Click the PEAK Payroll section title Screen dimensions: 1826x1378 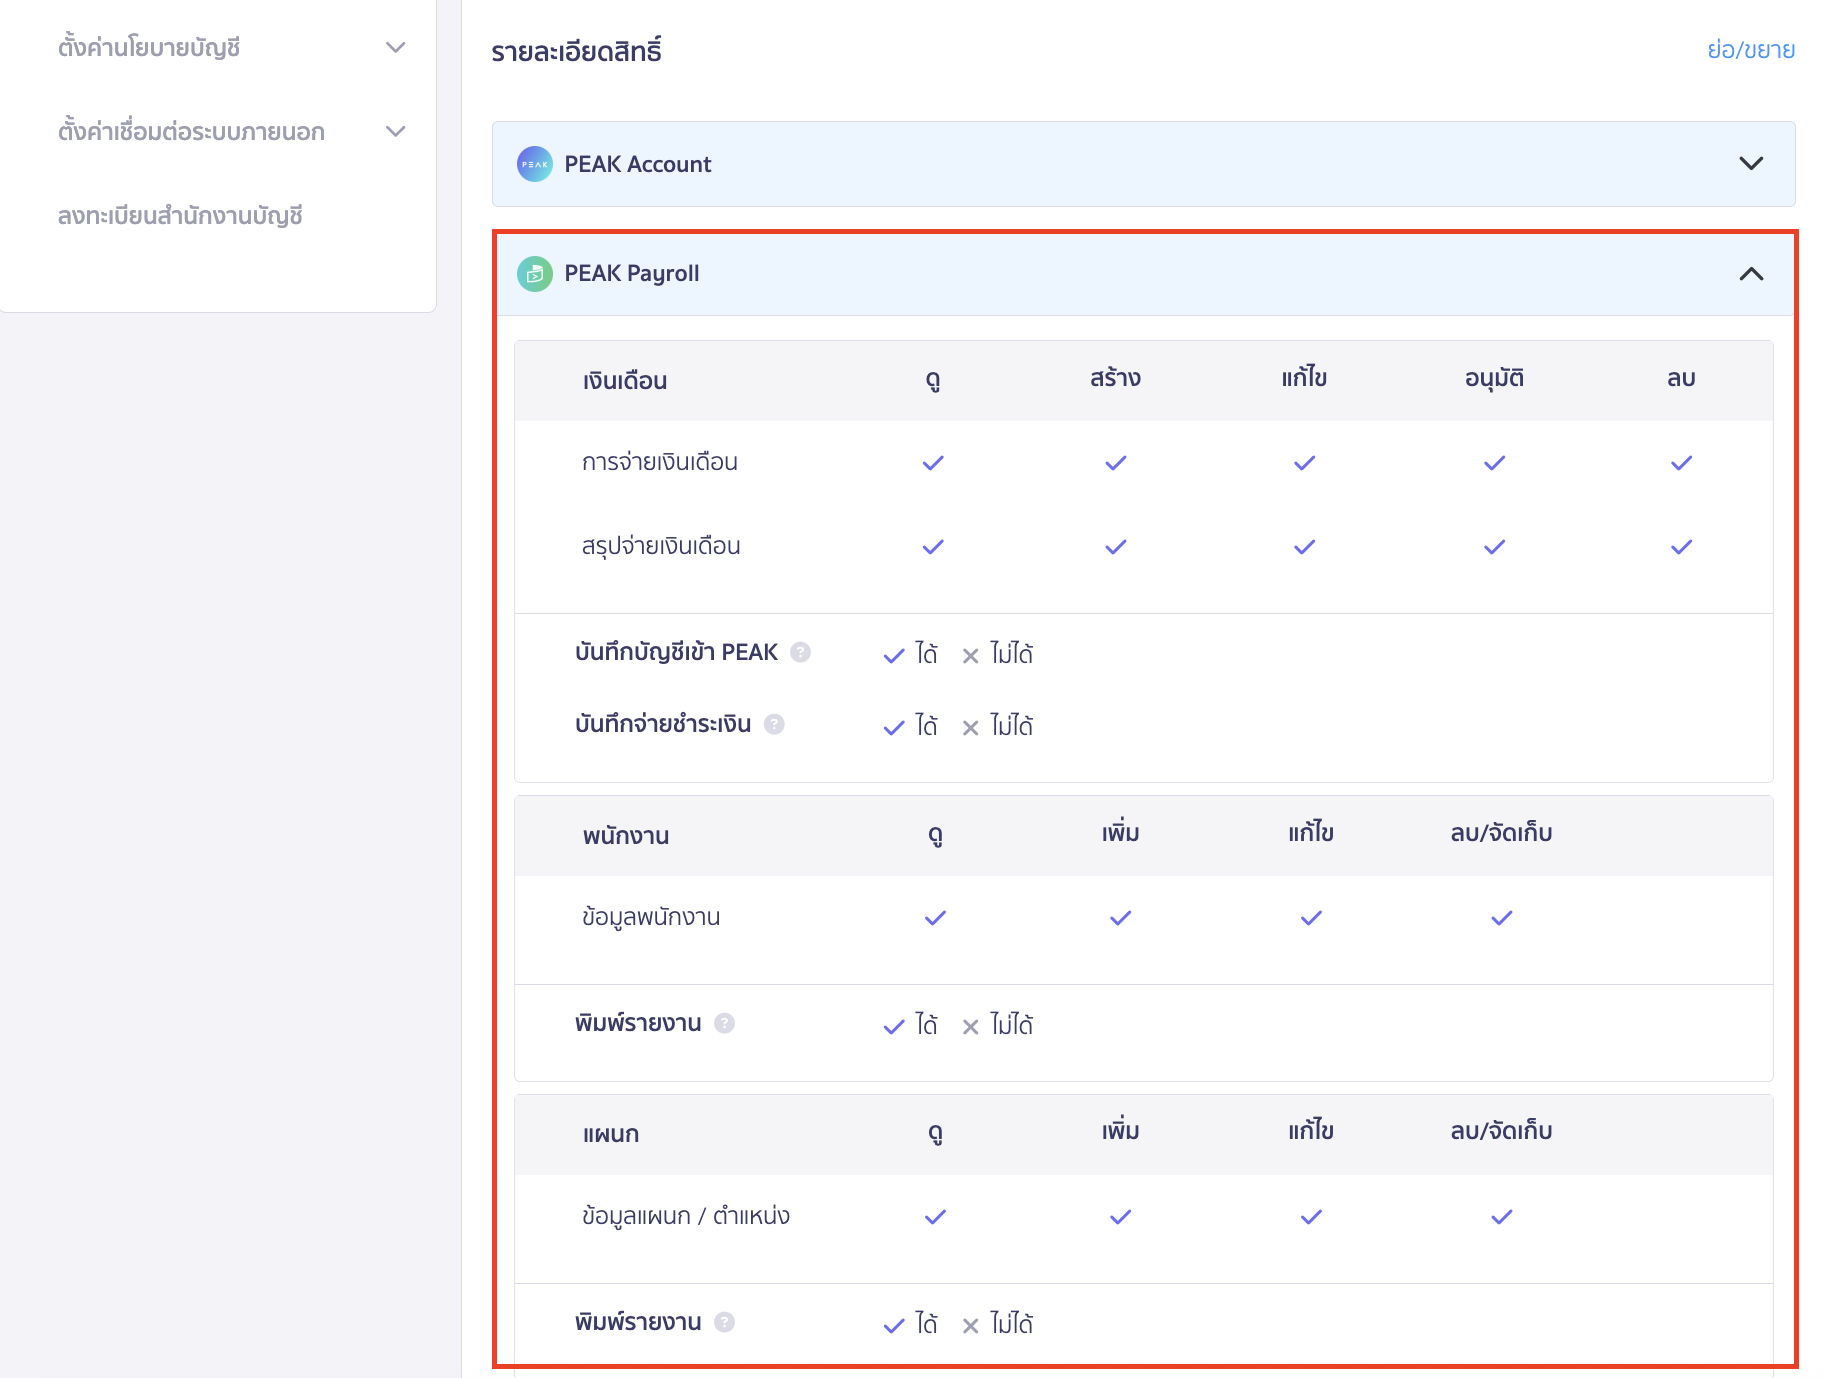(x=631, y=274)
